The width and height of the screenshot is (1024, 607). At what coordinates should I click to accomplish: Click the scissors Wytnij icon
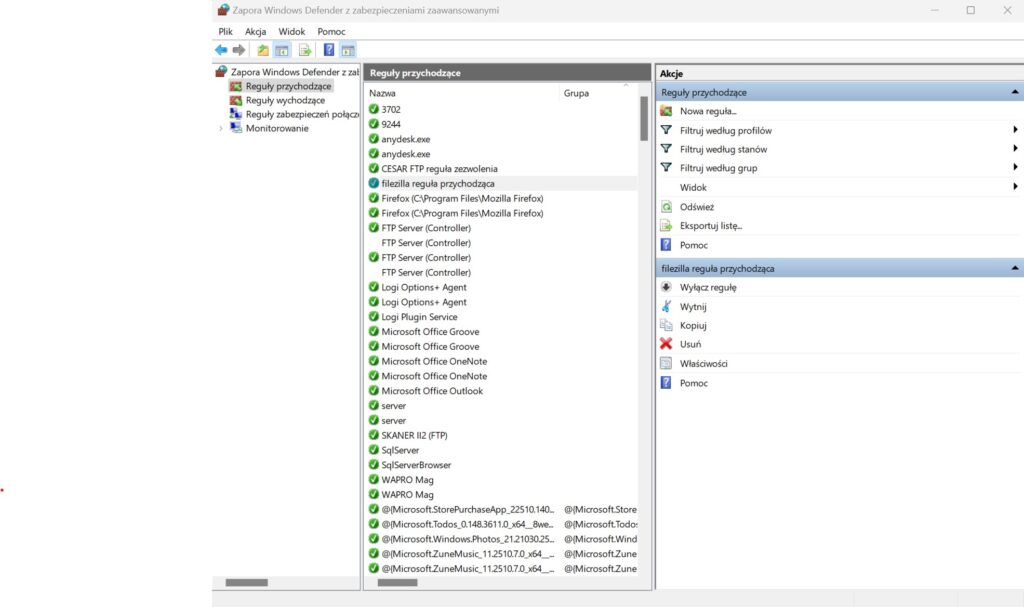pos(666,306)
